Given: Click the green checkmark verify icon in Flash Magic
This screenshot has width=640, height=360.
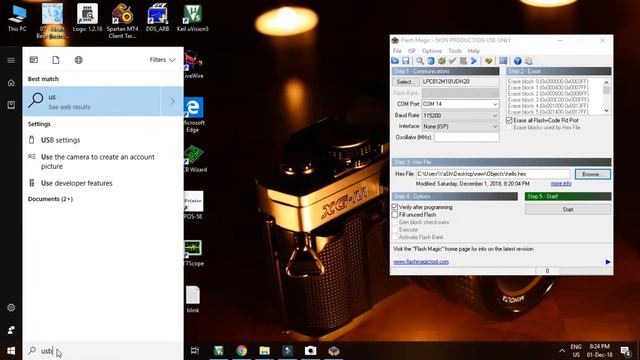Looking at the screenshot, I should [x=452, y=61].
